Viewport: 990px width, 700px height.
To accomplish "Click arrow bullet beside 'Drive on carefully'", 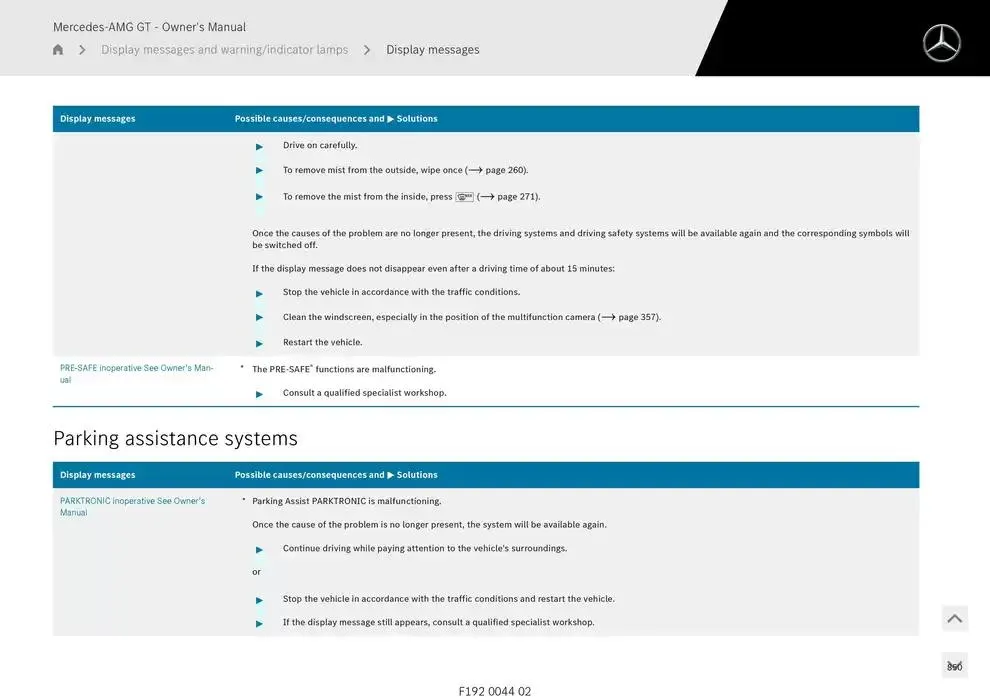I will [x=260, y=146].
